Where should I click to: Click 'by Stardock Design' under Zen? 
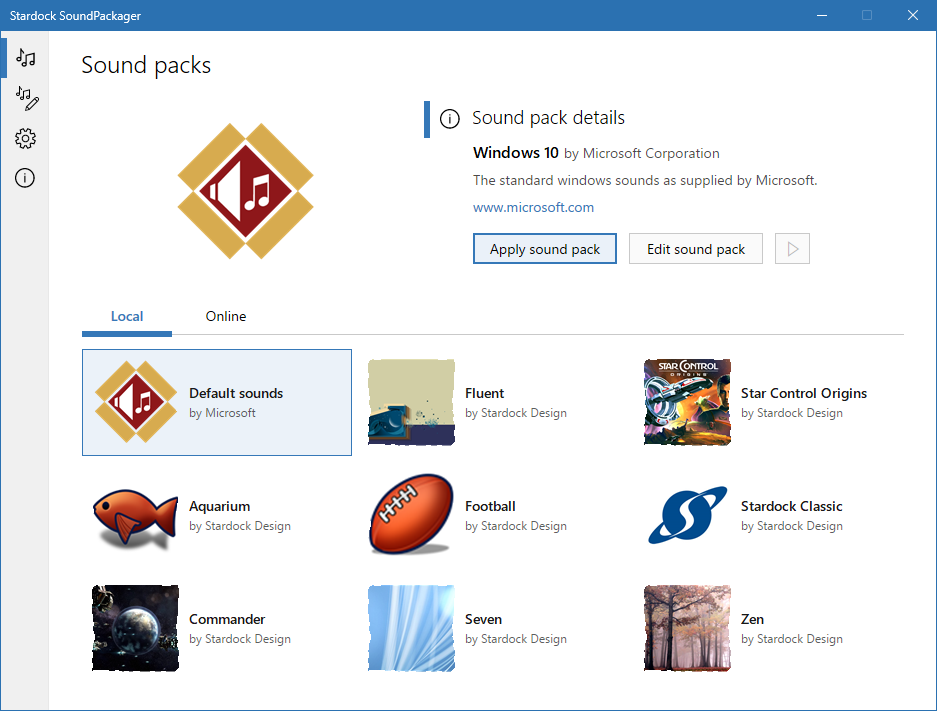(x=792, y=639)
